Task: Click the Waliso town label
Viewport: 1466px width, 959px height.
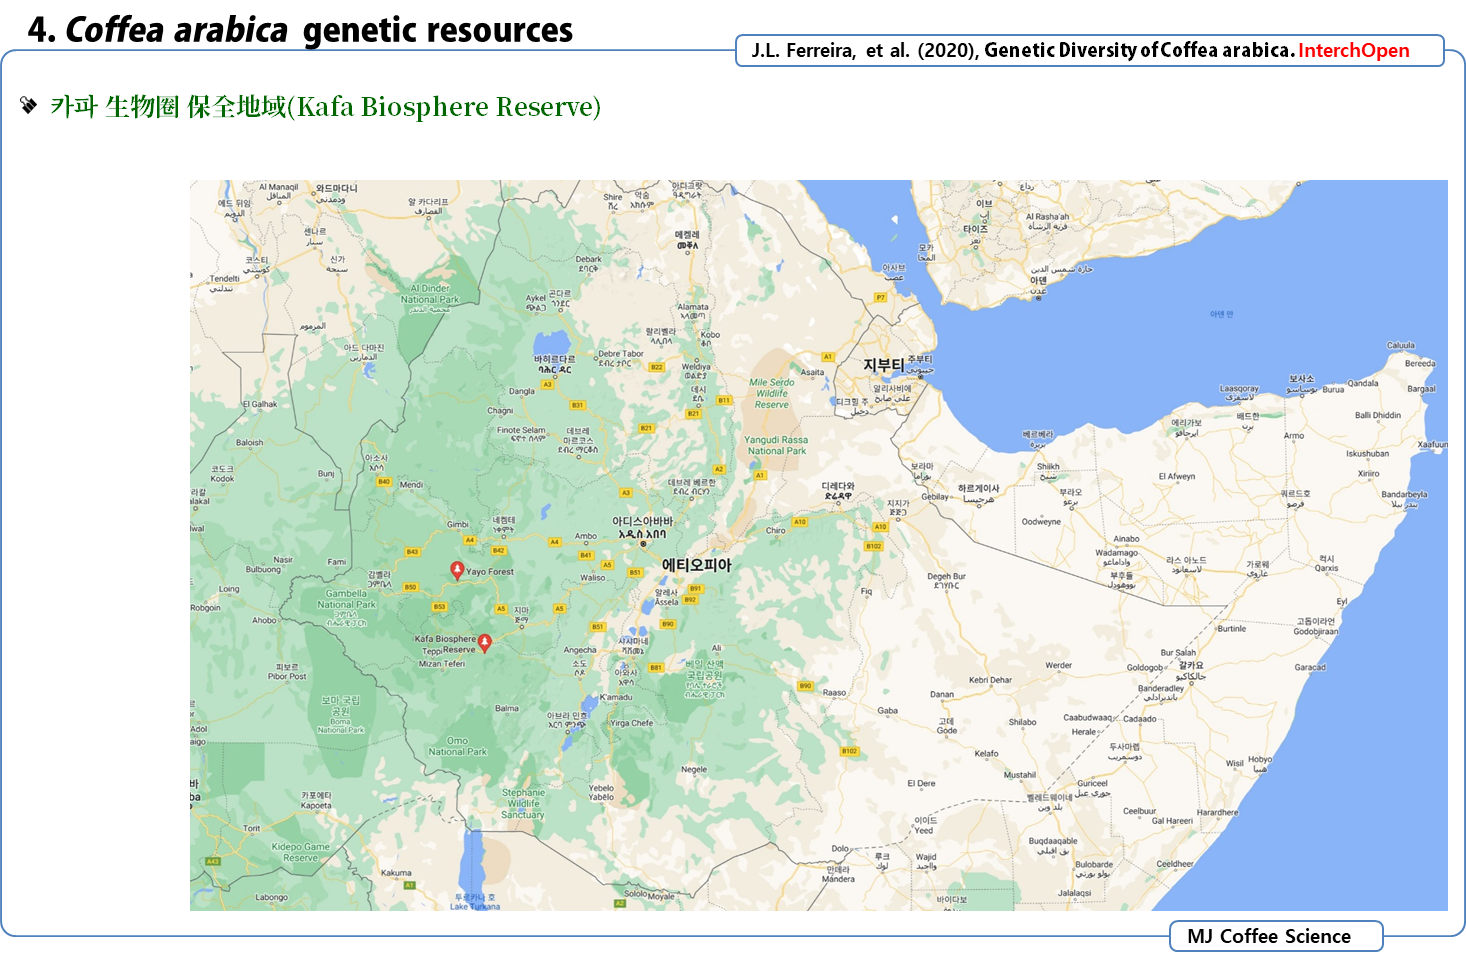Action: click(x=593, y=577)
